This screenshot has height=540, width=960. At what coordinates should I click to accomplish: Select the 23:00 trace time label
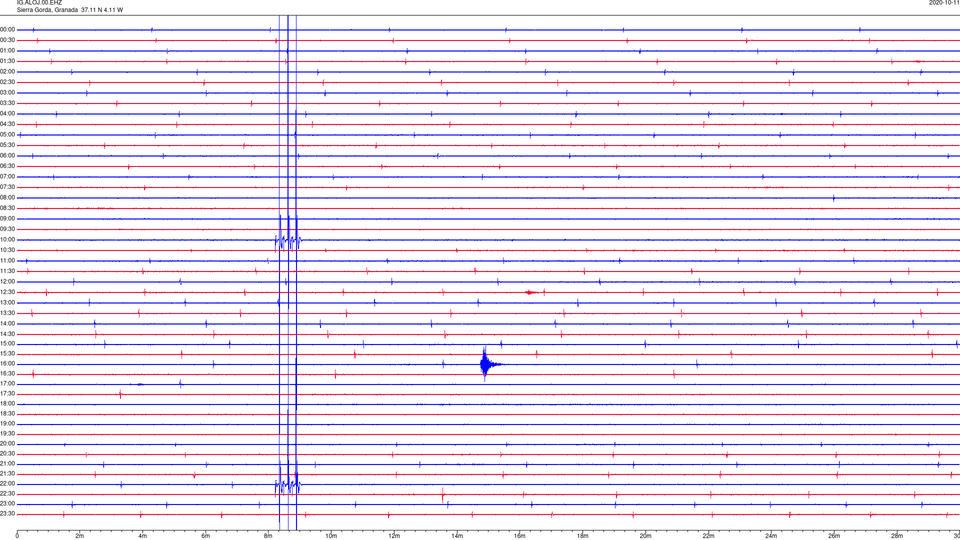pos(7,504)
